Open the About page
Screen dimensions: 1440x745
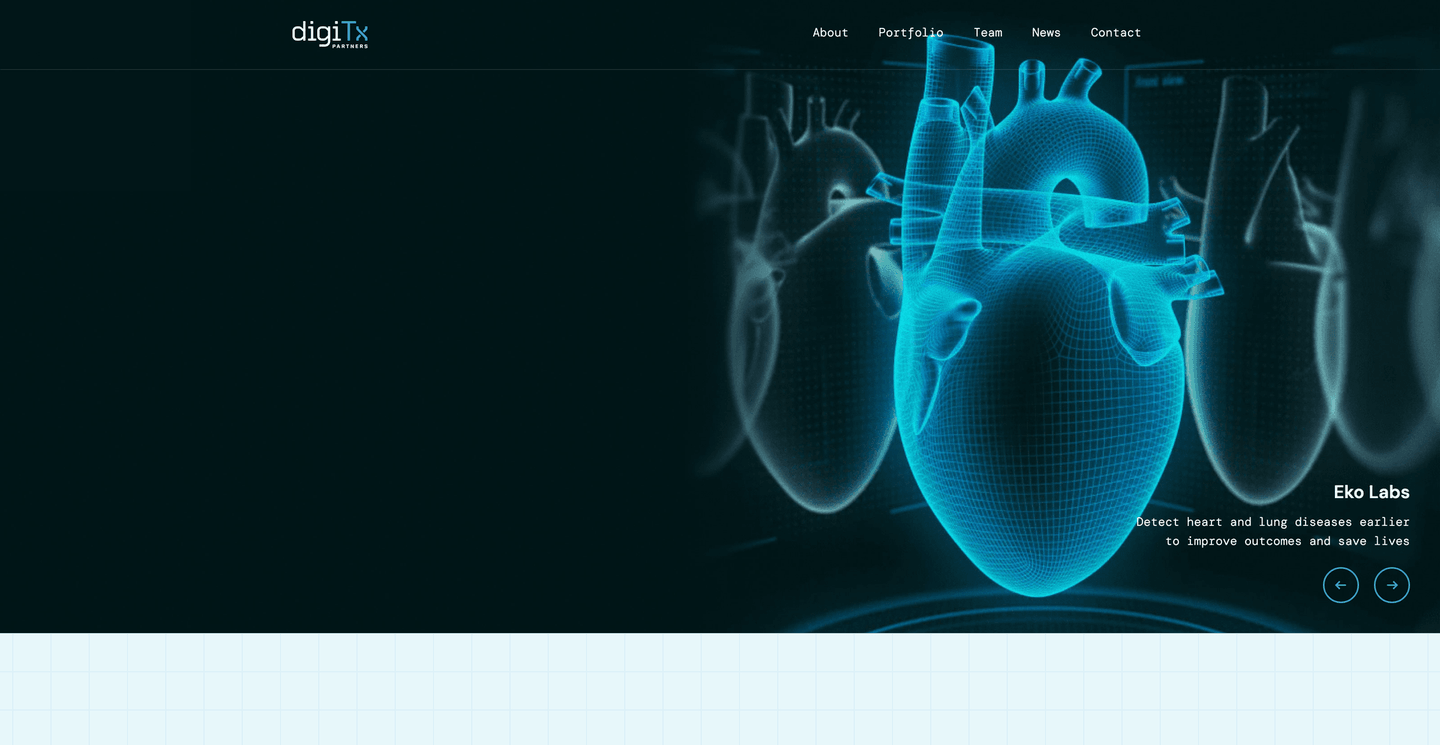830,32
